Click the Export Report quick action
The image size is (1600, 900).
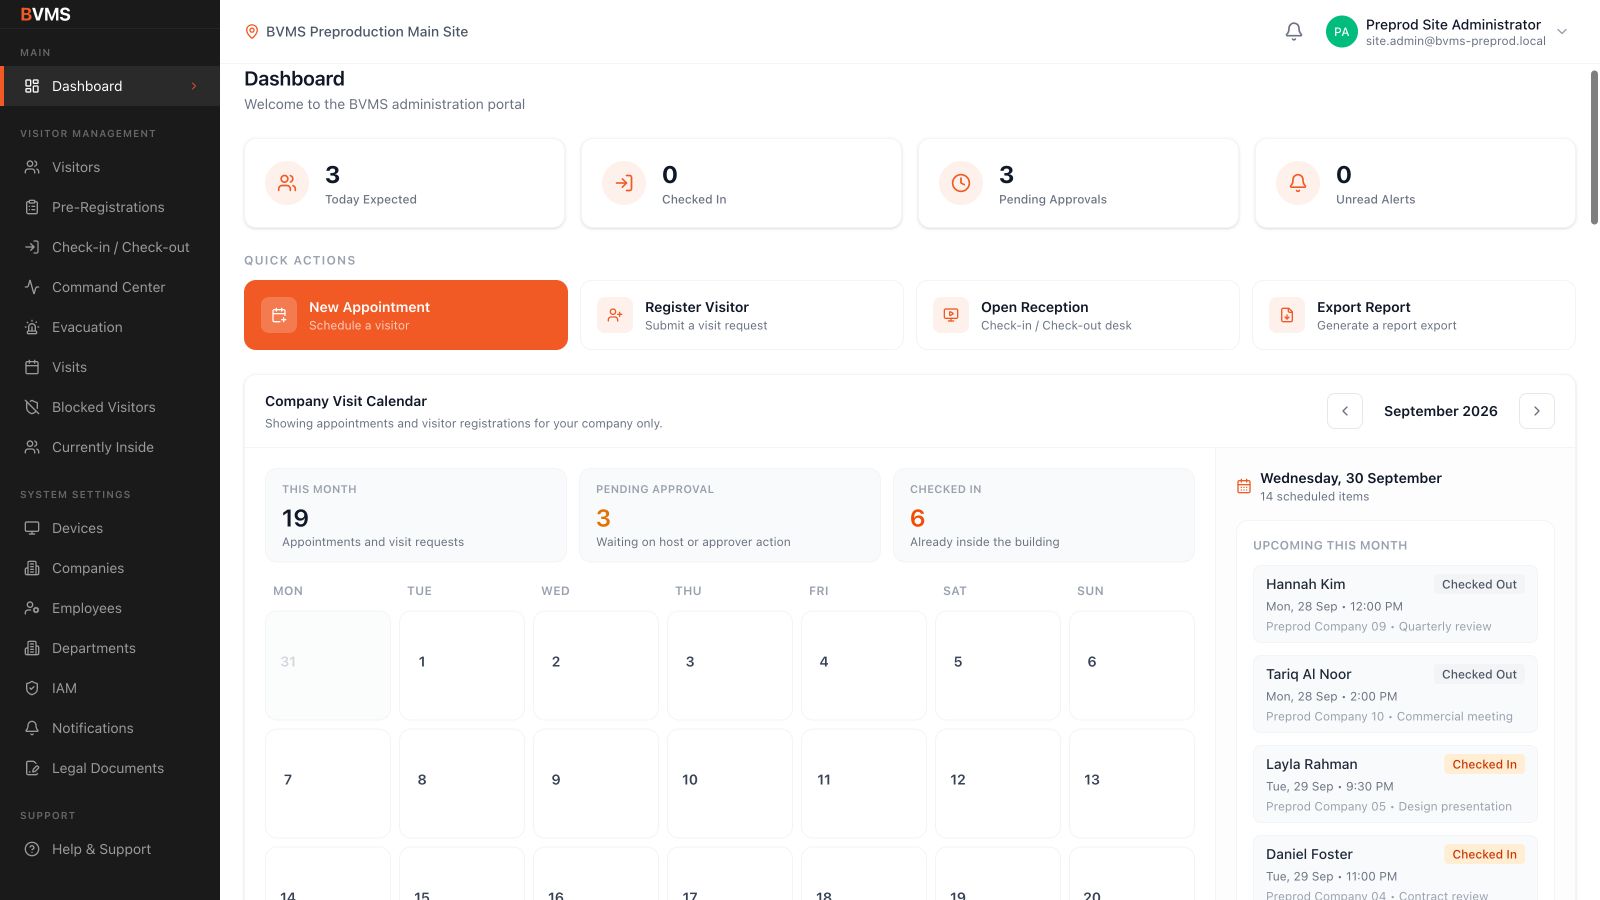tap(1414, 315)
